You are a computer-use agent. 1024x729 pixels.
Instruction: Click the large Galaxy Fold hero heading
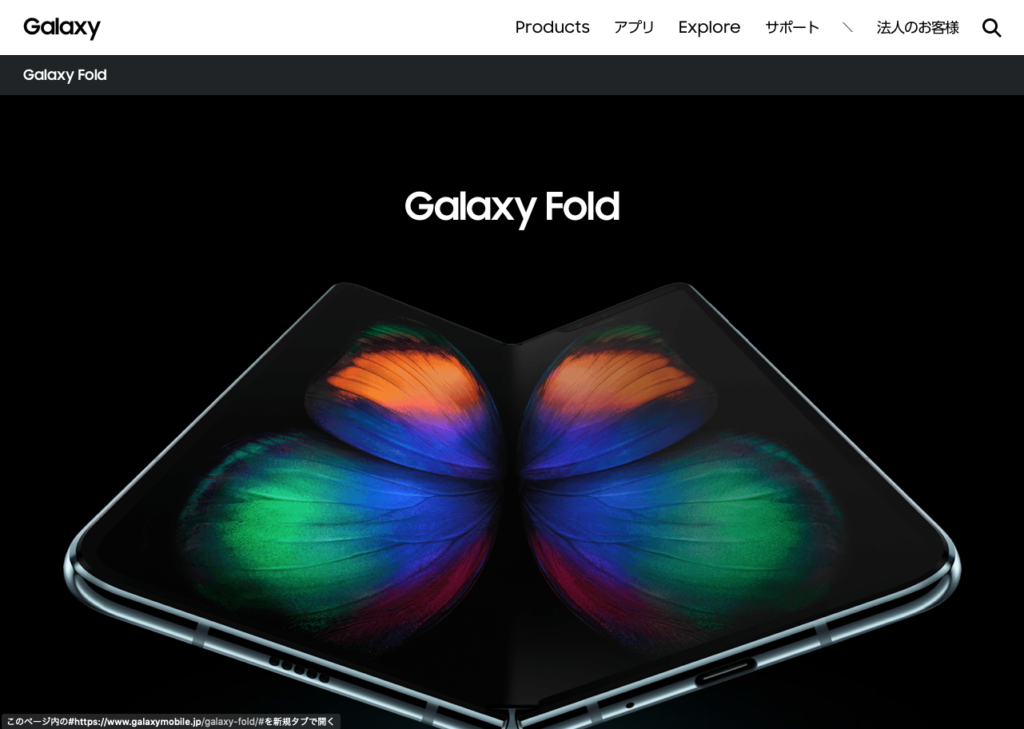(512, 208)
